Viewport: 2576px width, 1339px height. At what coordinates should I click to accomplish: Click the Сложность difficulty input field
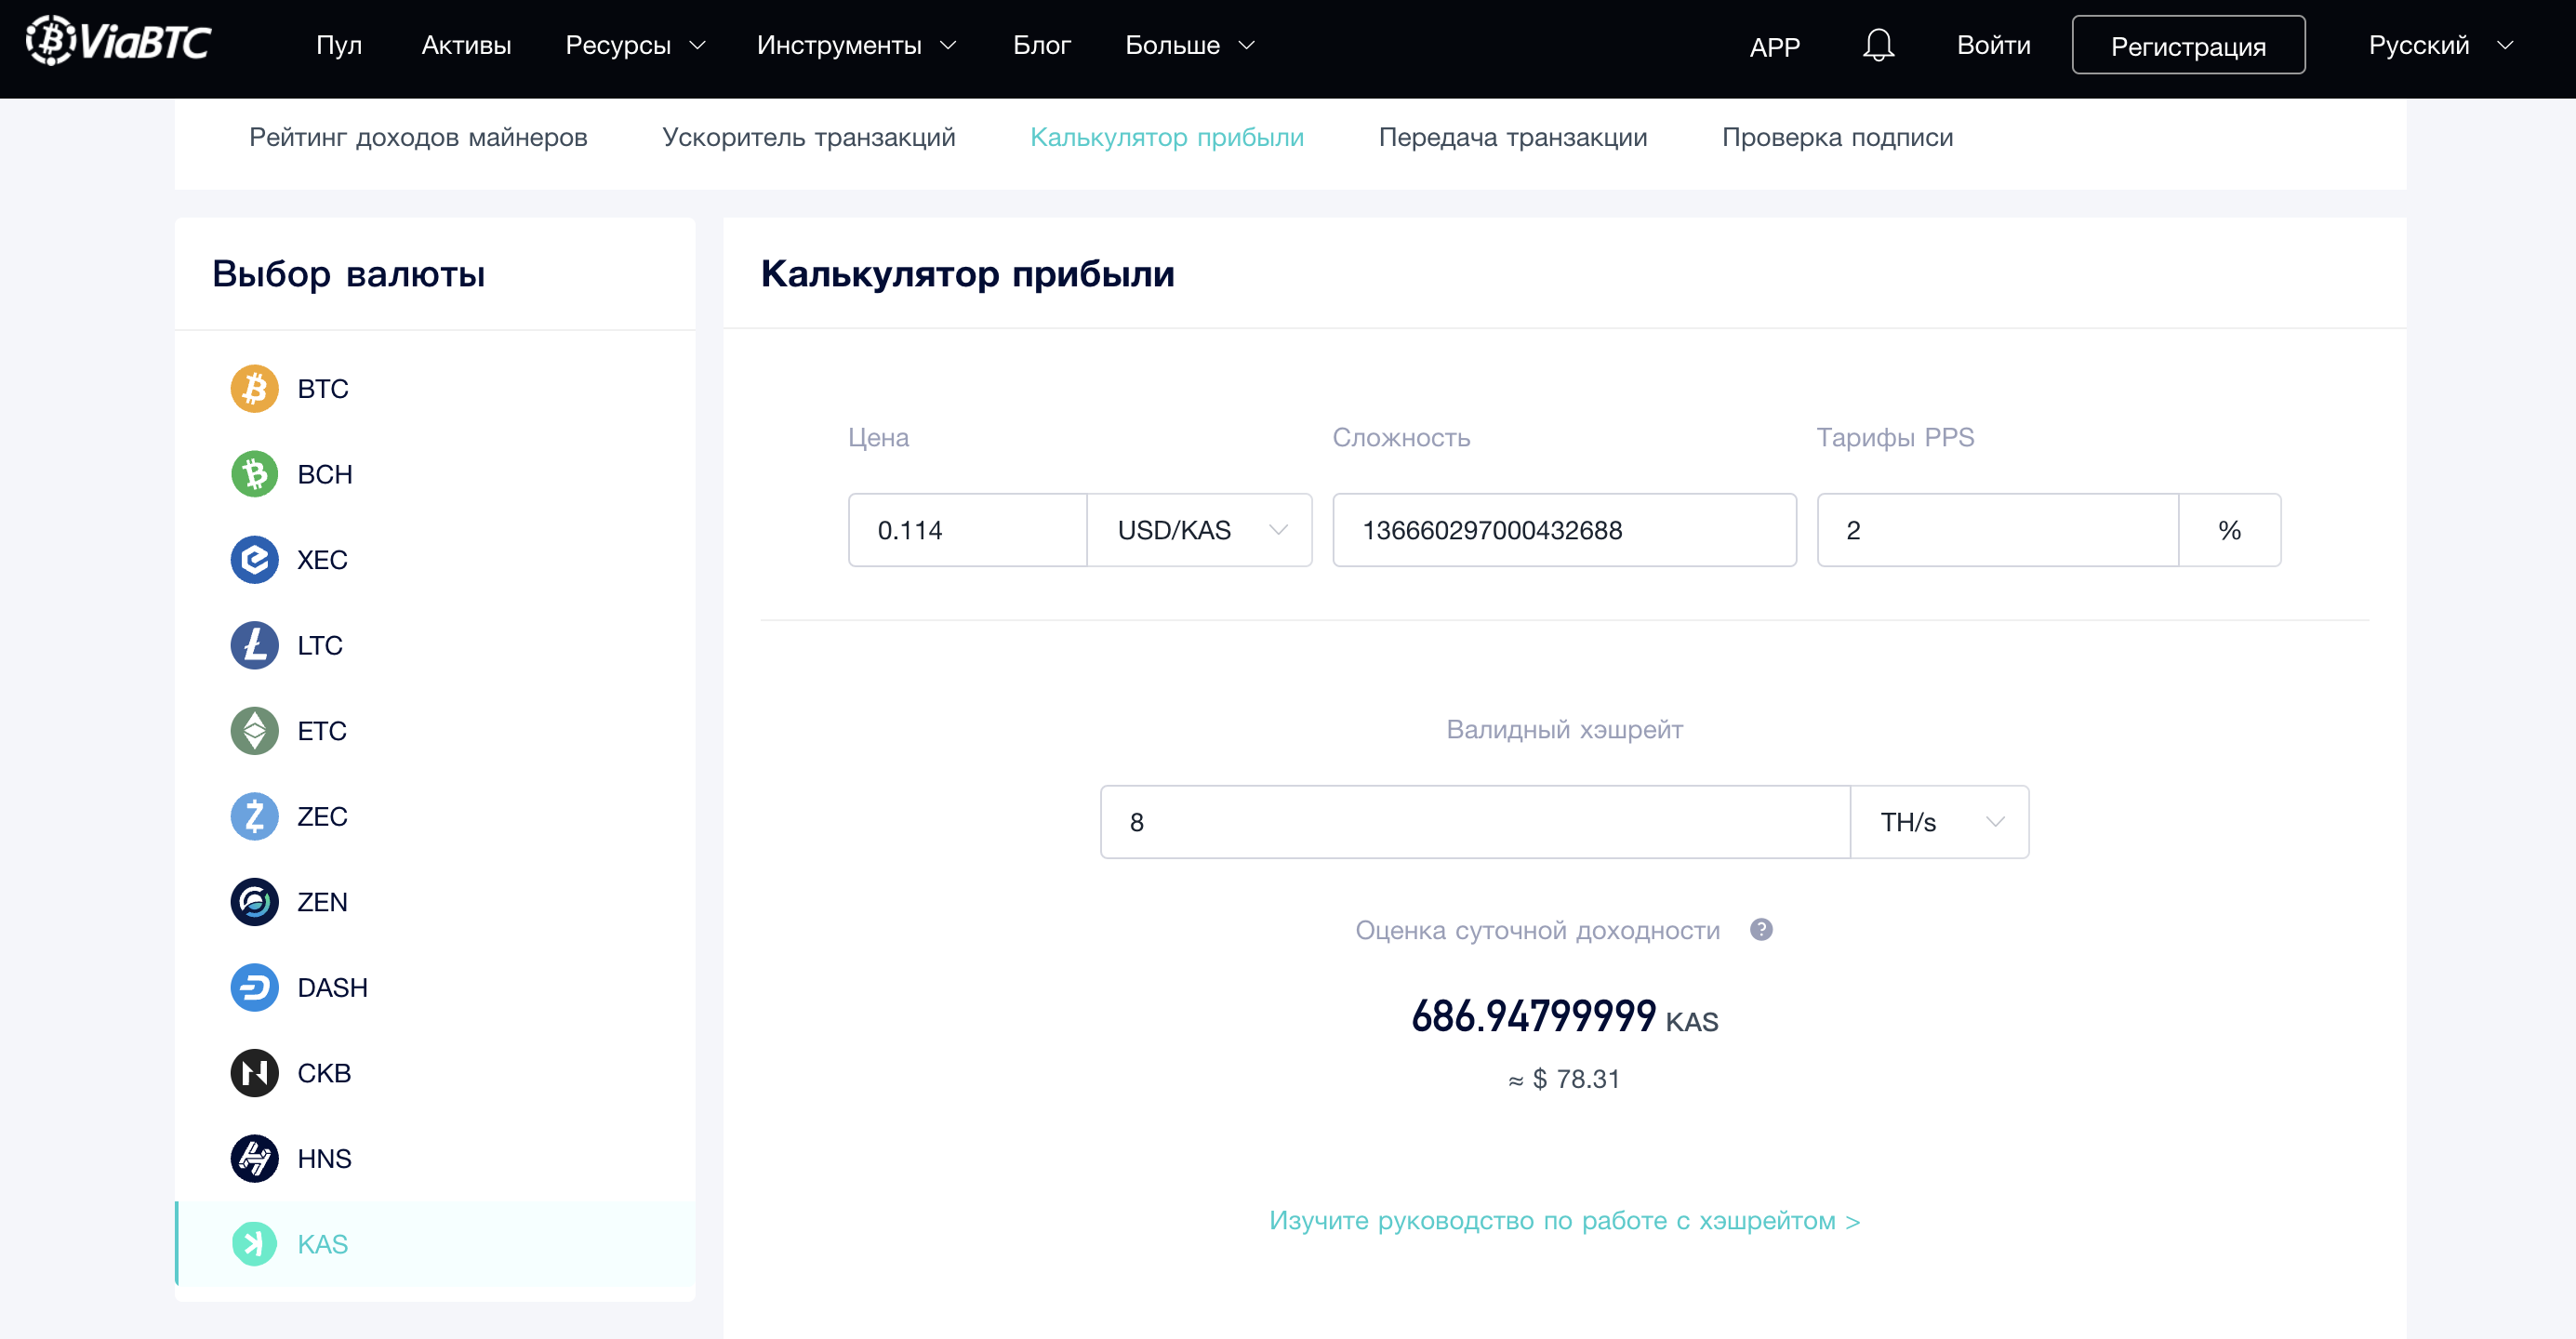click(1563, 530)
